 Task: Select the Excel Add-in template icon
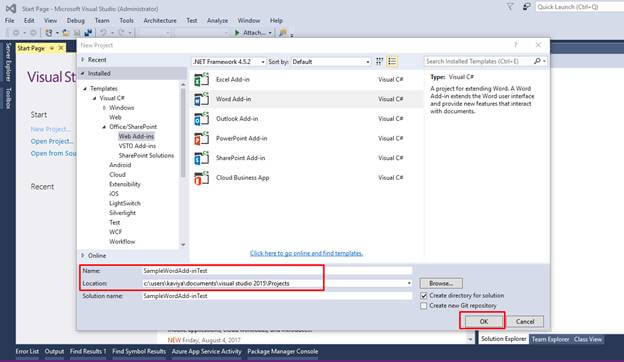(x=201, y=80)
